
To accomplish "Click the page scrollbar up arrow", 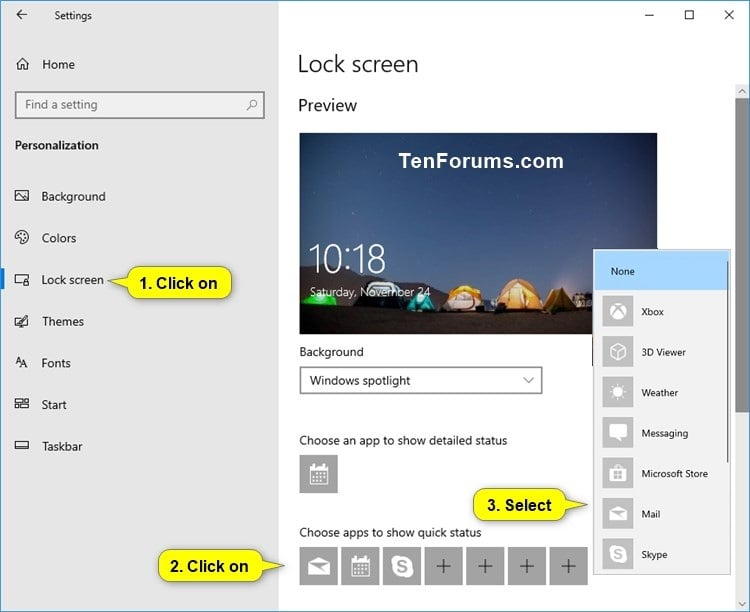I will coord(742,91).
